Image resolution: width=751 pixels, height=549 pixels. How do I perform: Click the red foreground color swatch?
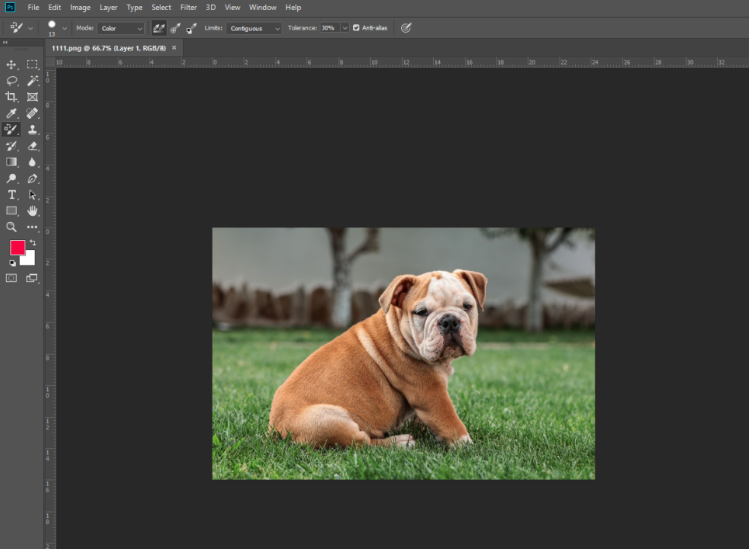(17, 247)
